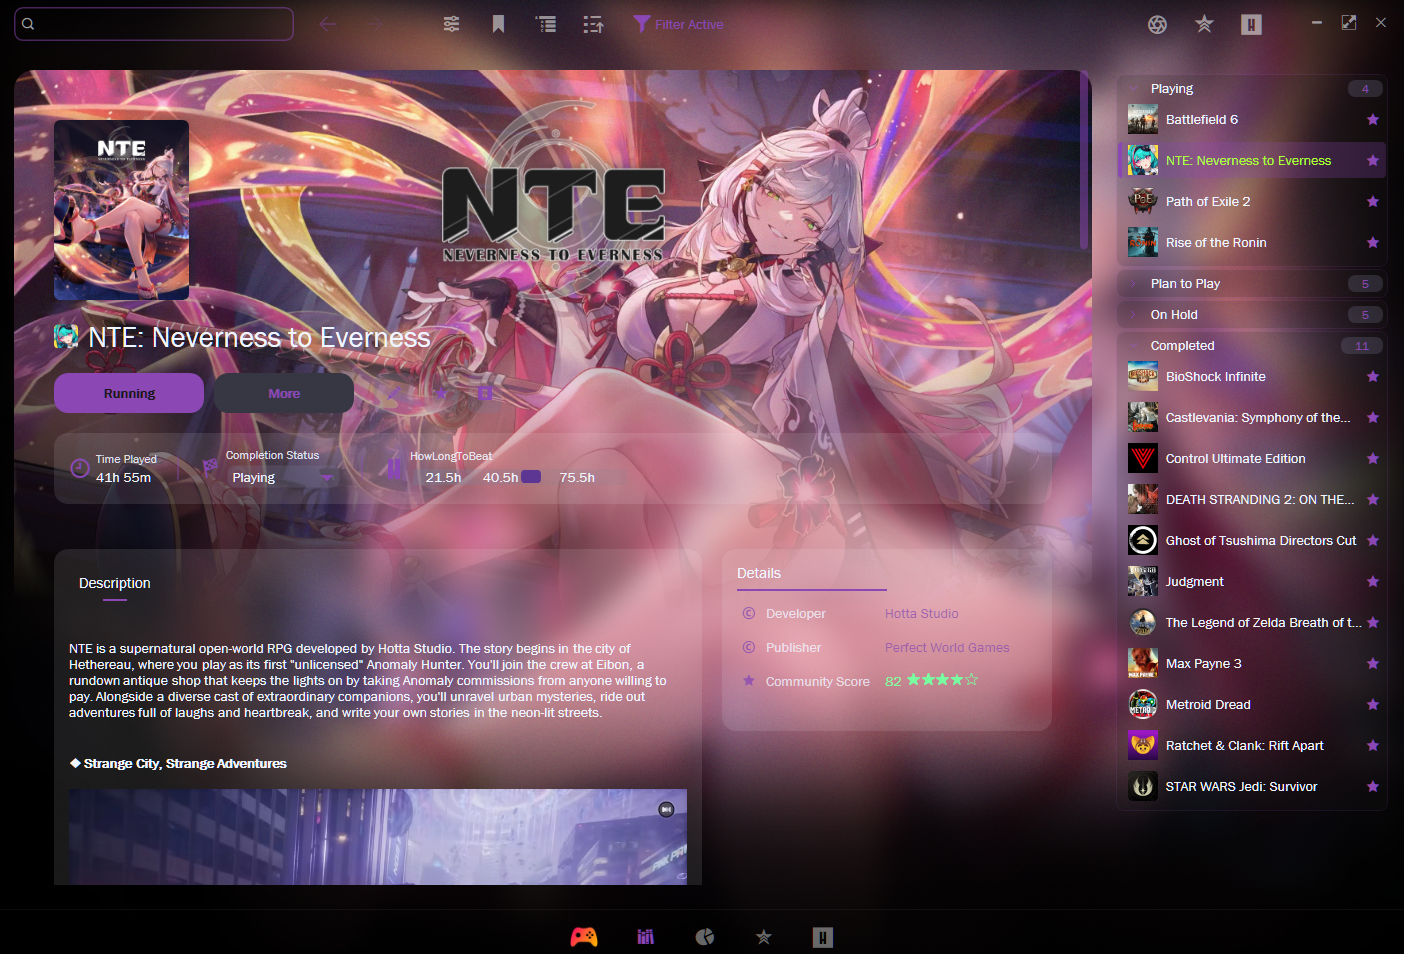1404x954 pixels.
Task: Click the pencil edit icon beside More
Action: click(393, 393)
